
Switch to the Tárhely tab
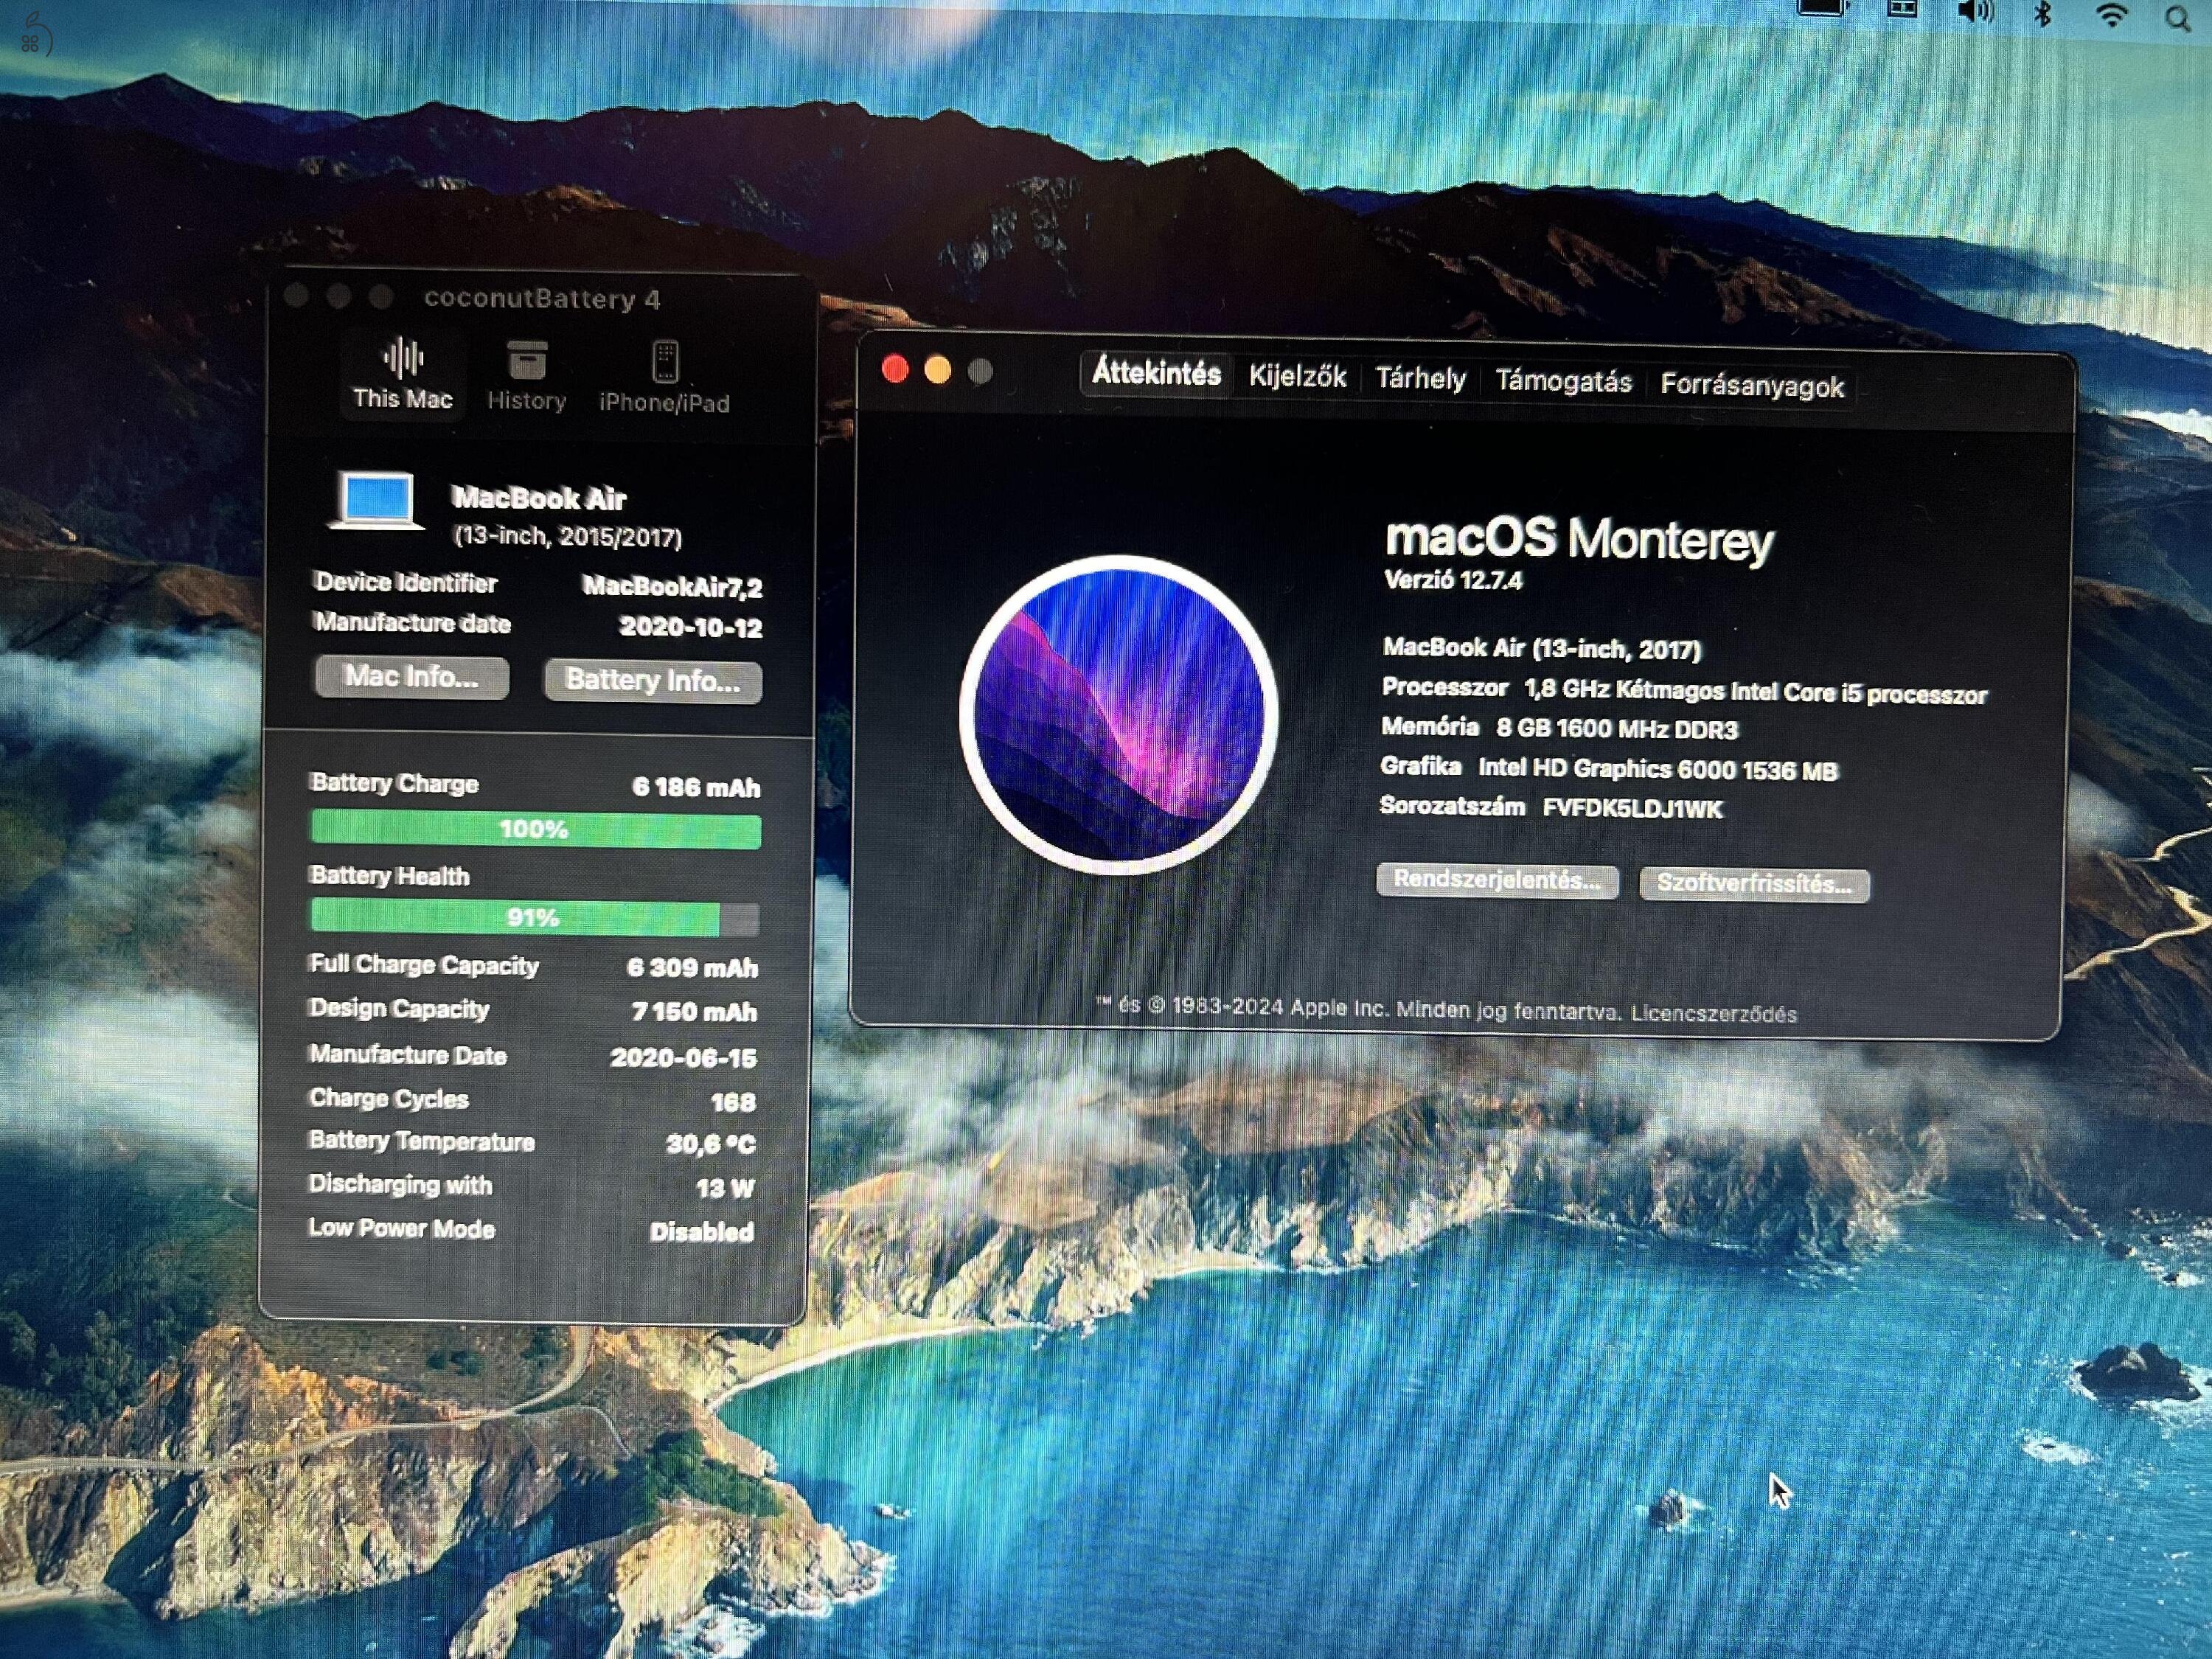click(x=1421, y=379)
